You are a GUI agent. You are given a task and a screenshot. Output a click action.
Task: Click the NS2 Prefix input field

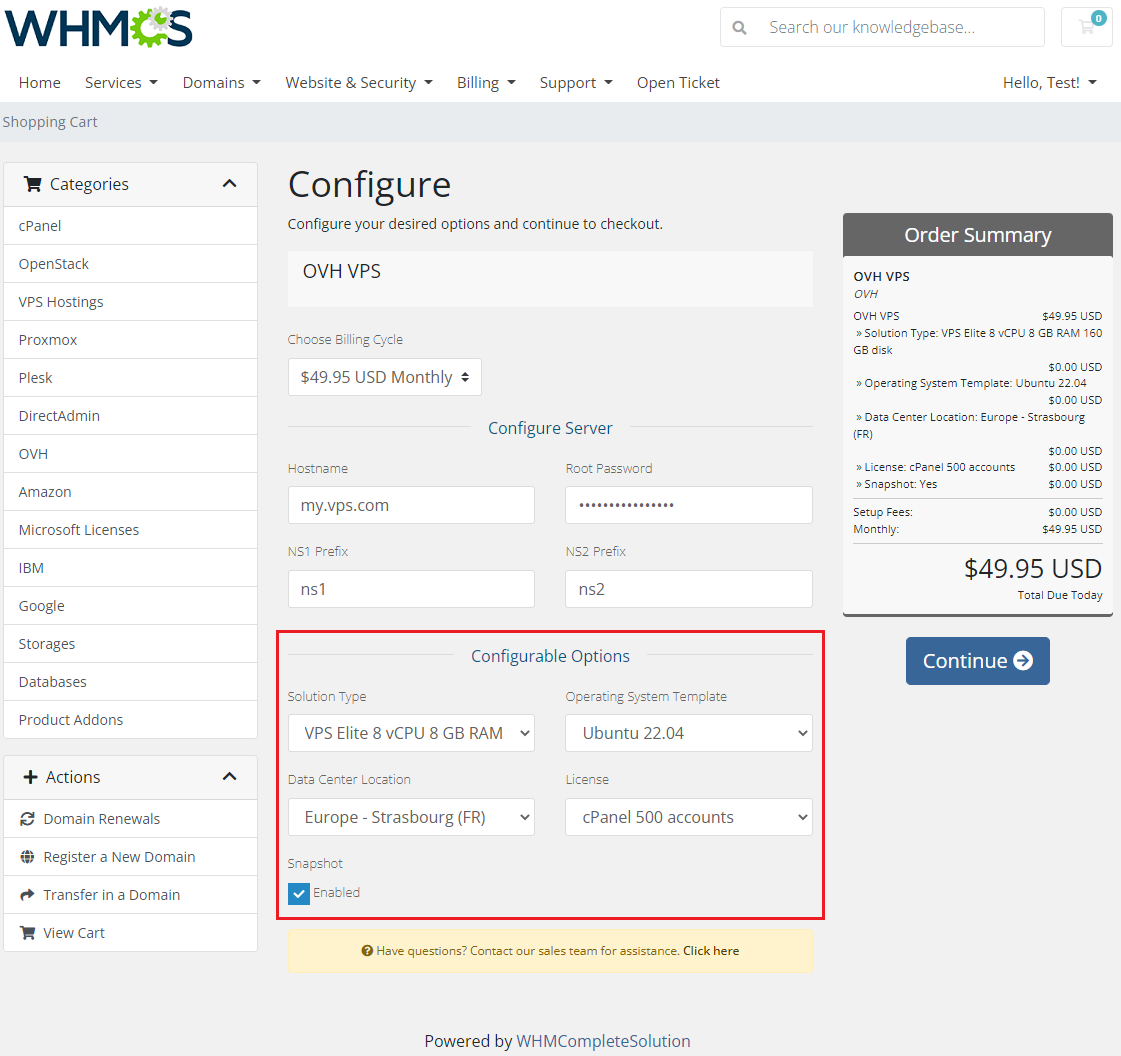(688, 588)
